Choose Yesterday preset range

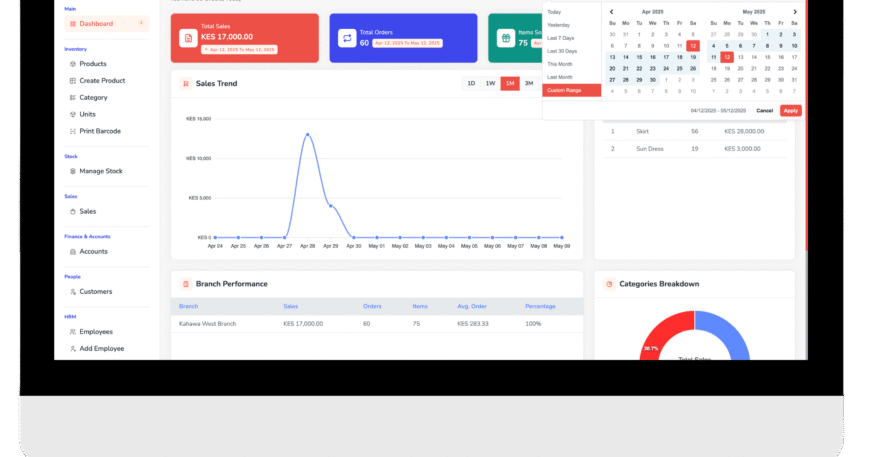click(571, 25)
